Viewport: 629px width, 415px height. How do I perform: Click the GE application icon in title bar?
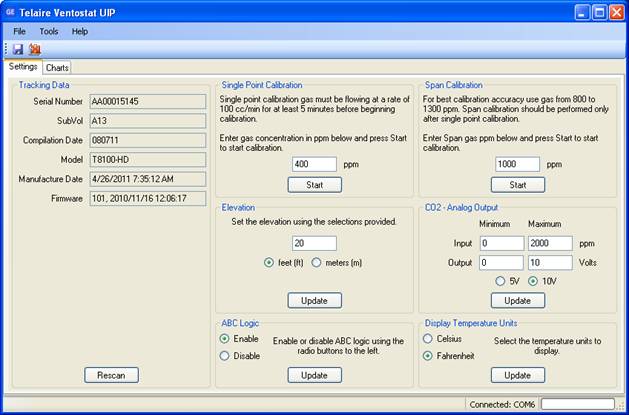point(12,13)
